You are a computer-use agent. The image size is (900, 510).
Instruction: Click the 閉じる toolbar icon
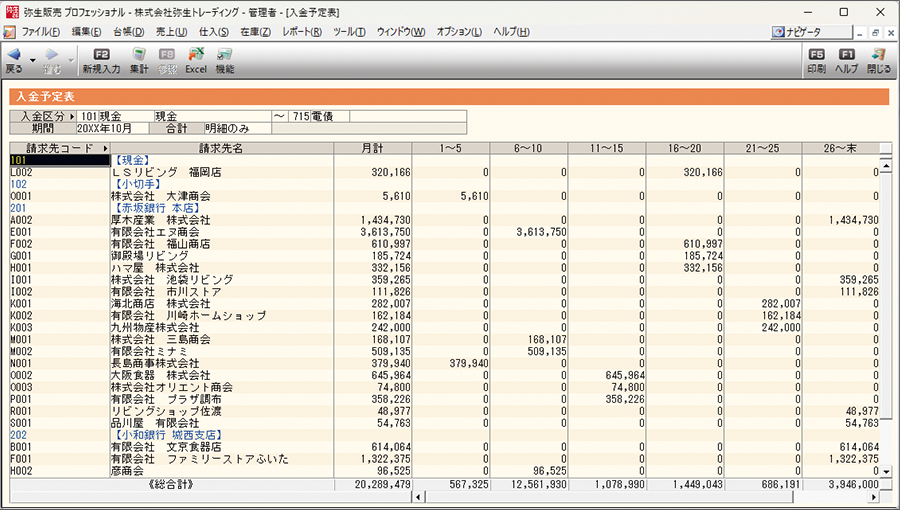(x=878, y=54)
